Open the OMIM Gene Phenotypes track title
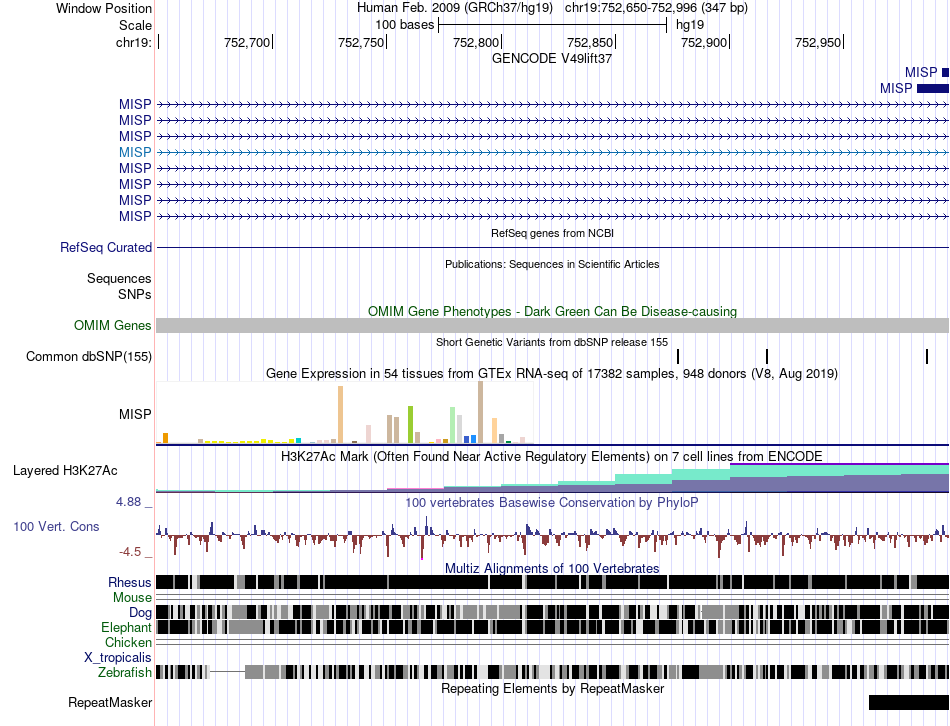Image resolution: width=950 pixels, height=726 pixels. click(552, 311)
